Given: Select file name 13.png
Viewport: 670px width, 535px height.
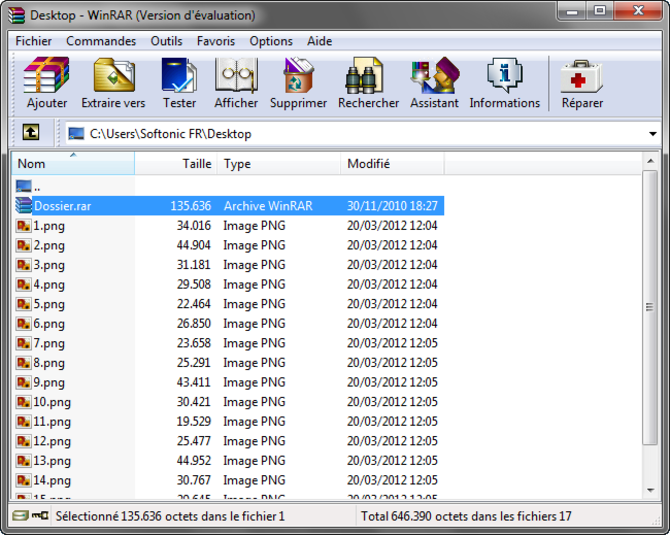Looking at the screenshot, I should coord(52,461).
